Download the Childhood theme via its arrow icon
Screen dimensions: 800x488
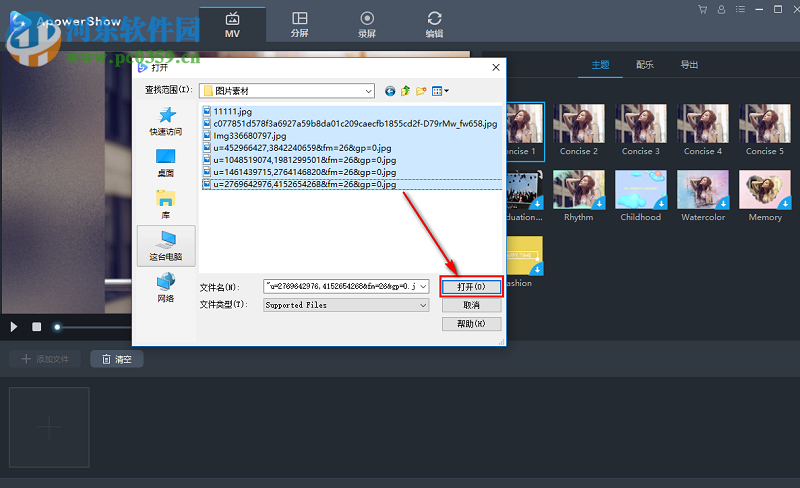[661, 204]
